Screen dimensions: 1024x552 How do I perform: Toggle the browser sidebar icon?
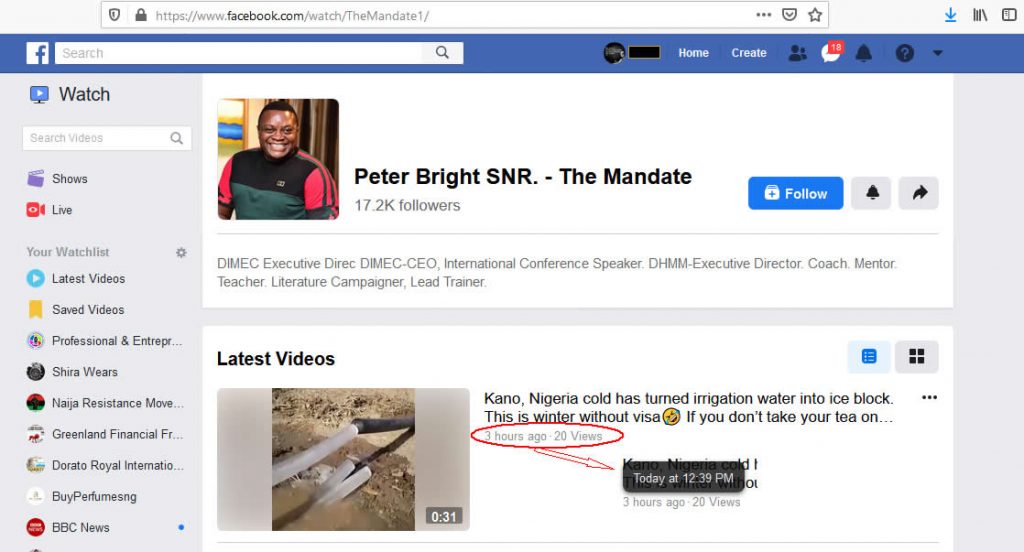pos(1009,15)
